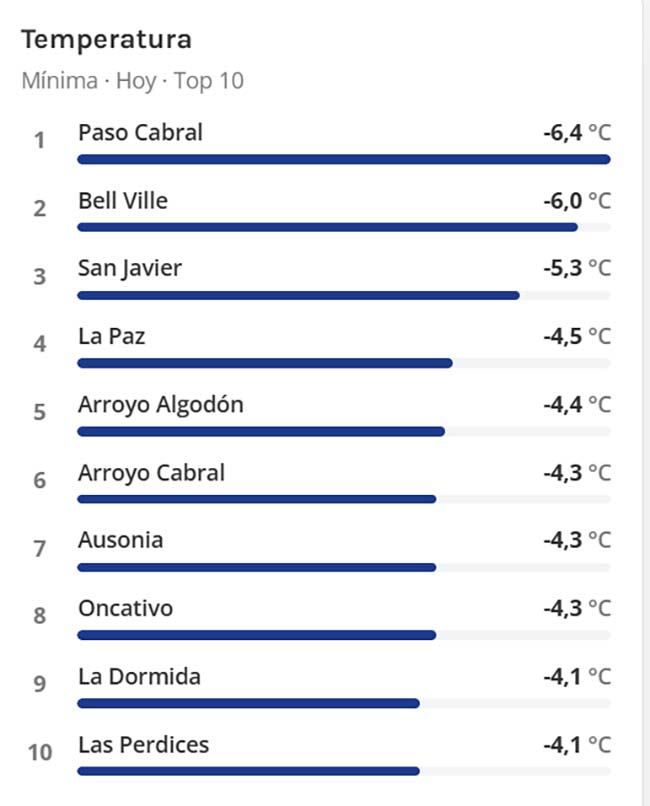Click rank number 10
650x806 pixels.
tap(40, 752)
